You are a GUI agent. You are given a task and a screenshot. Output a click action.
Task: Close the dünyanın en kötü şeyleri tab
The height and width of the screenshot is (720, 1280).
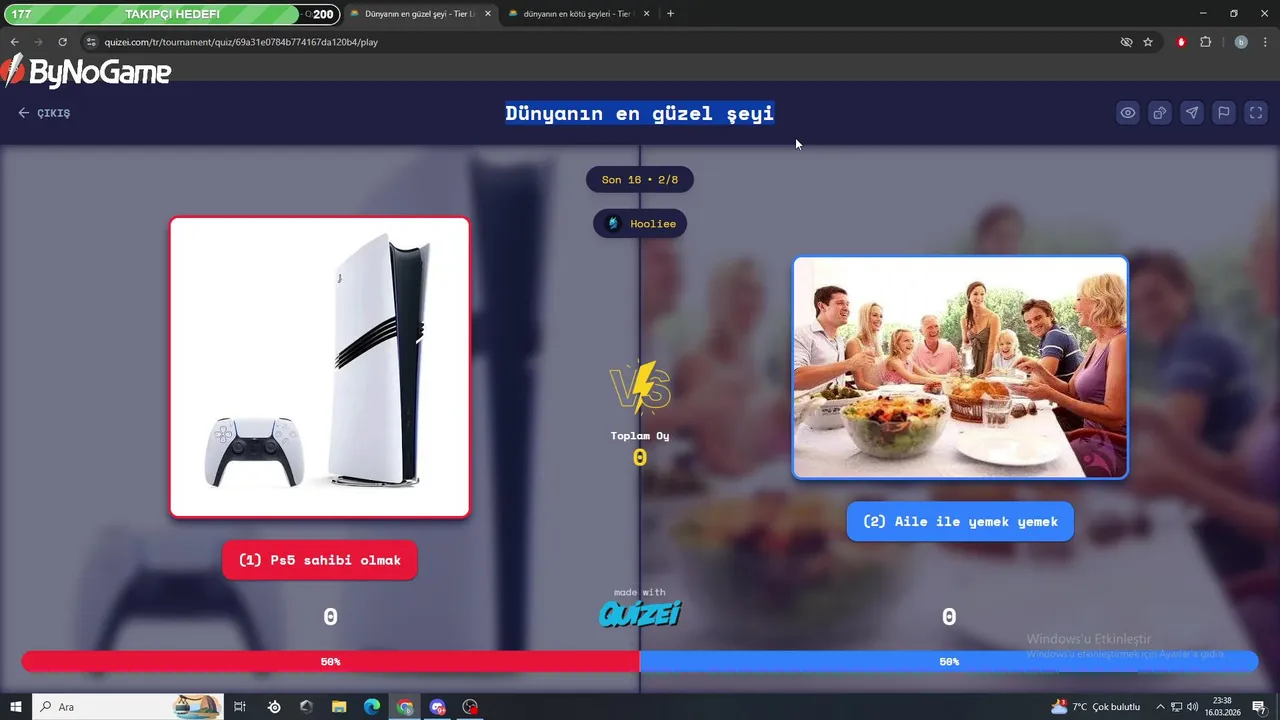click(647, 14)
